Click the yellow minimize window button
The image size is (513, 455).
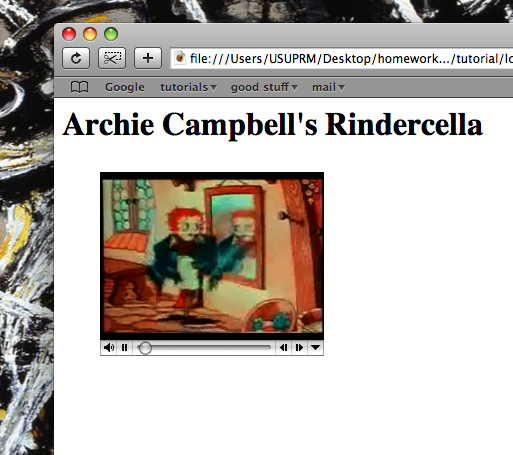pyautogui.click(x=90, y=34)
